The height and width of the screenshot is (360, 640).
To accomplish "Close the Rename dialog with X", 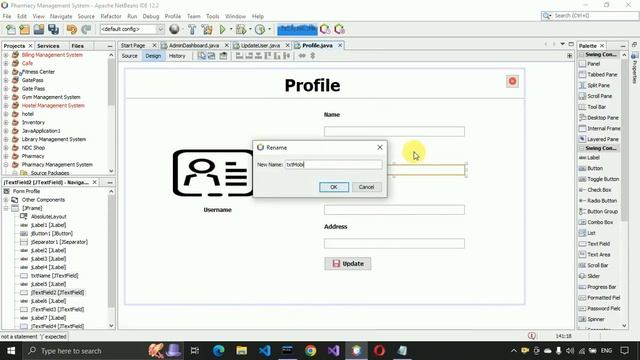I will [380, 147].
